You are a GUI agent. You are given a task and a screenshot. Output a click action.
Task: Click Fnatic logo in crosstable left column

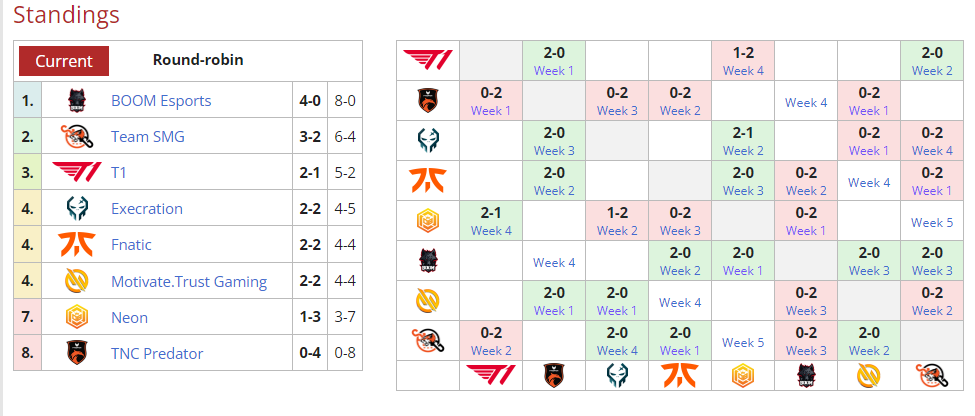click(x=428, y=181)
